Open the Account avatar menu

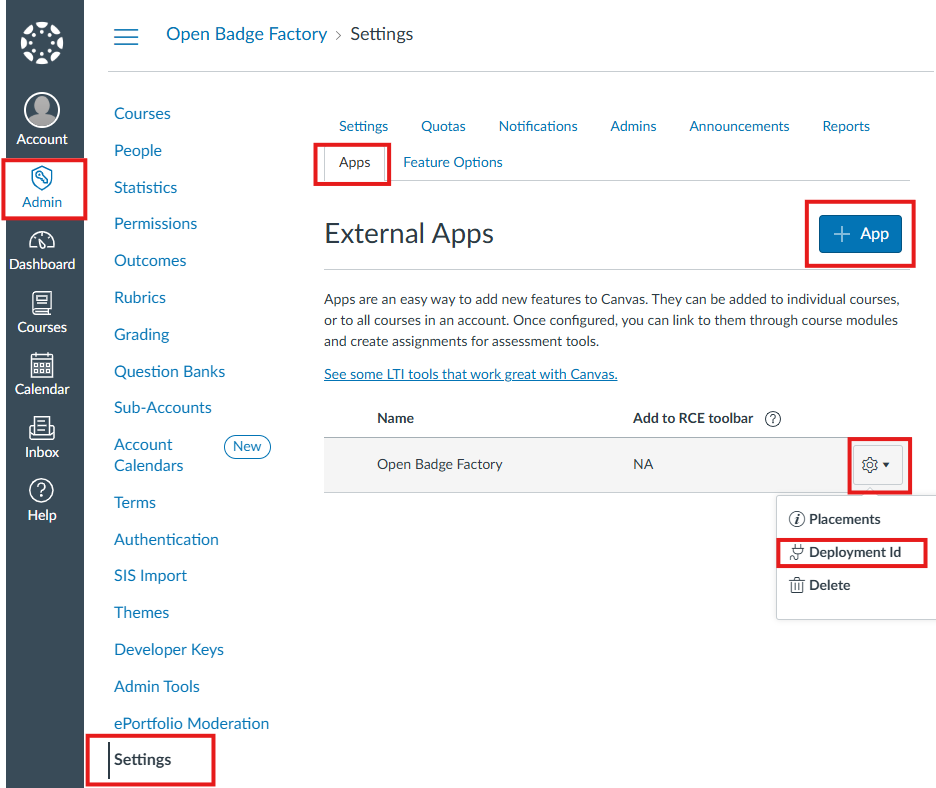pyautogui.click(x=42, y=119)
